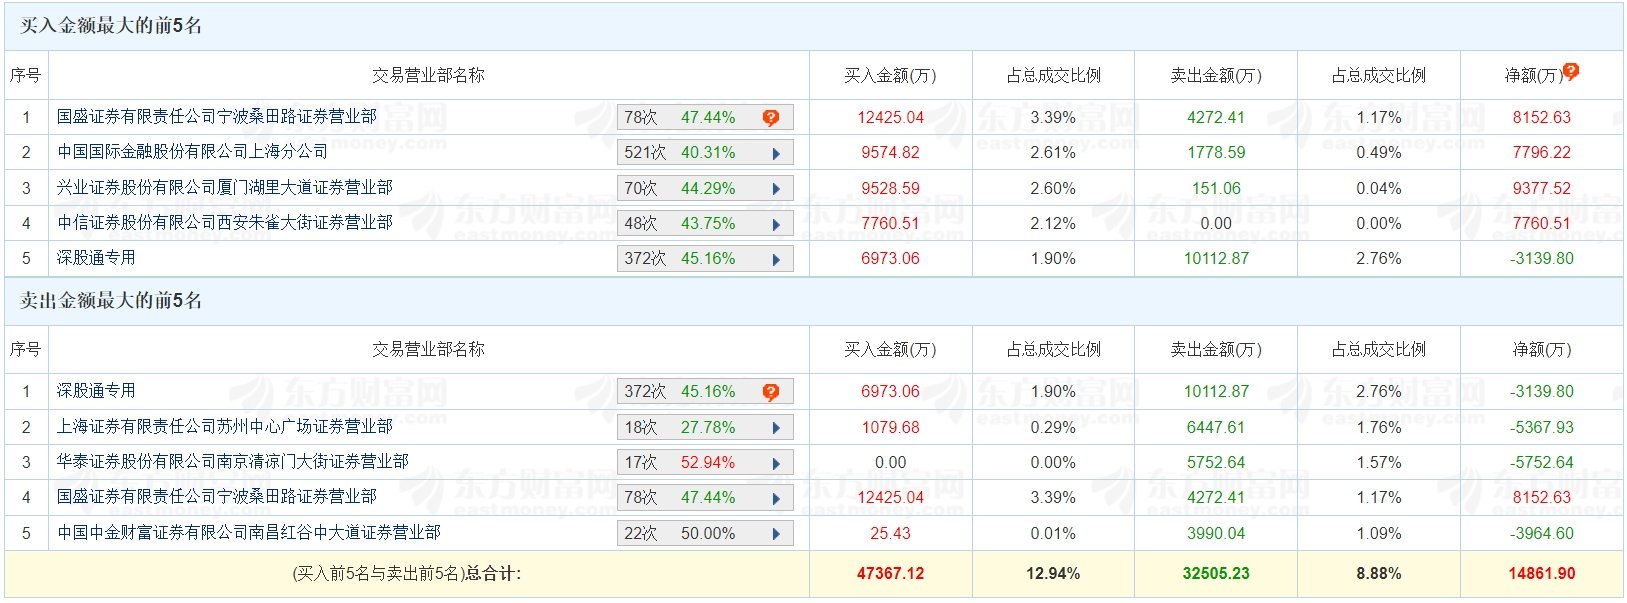This screenshot has height=603, width=1627.
Task: Open 国盛证券宁波桑田路证券营业部 link in the buy table
Action: point(217,117)
